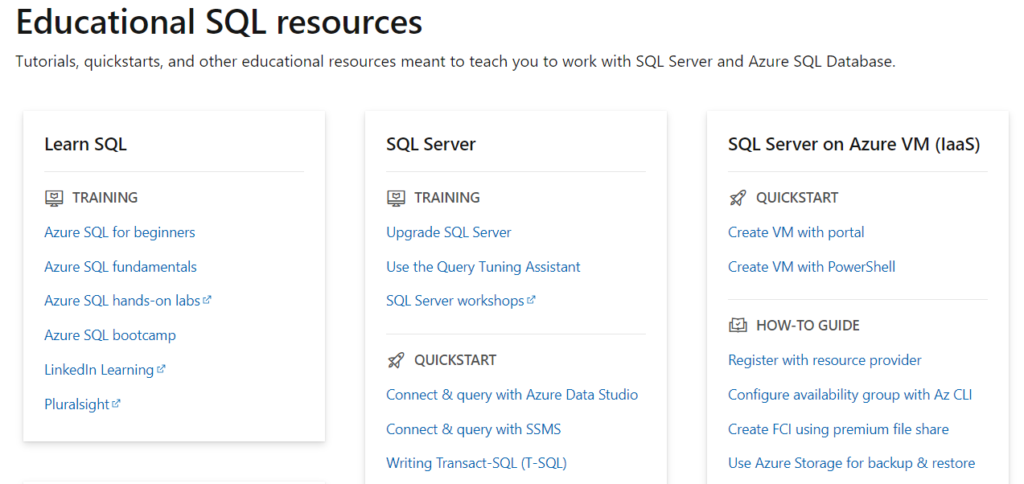1024x484 pixels.
Task: Click the HOW-TO GUIDE icon
Action: pos(737,325)
